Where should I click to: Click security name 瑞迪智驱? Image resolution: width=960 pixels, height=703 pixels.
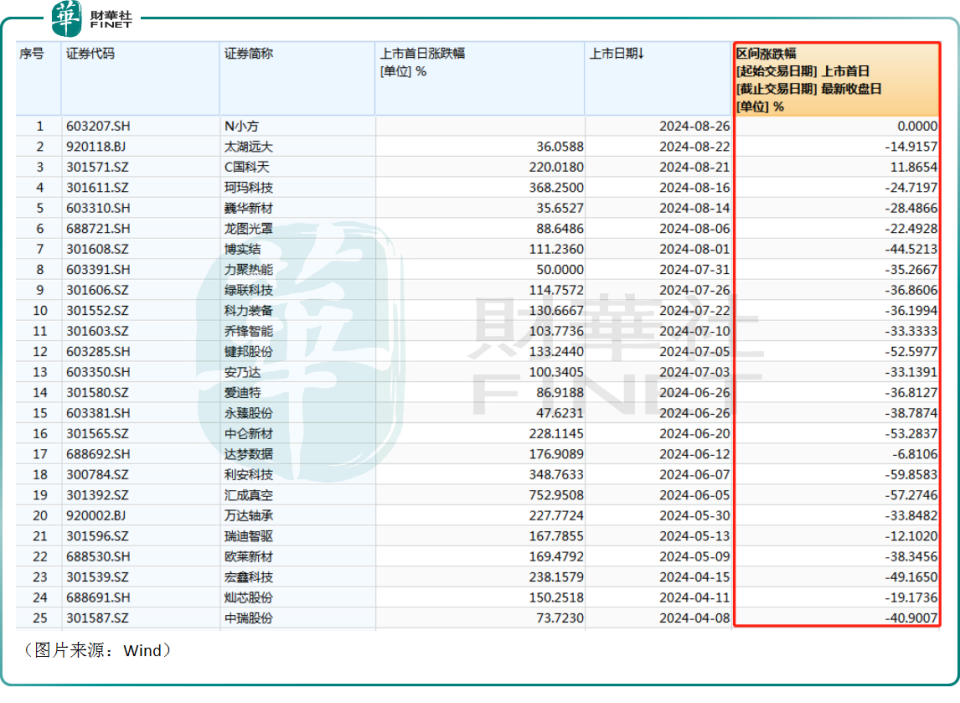point(249,536)
